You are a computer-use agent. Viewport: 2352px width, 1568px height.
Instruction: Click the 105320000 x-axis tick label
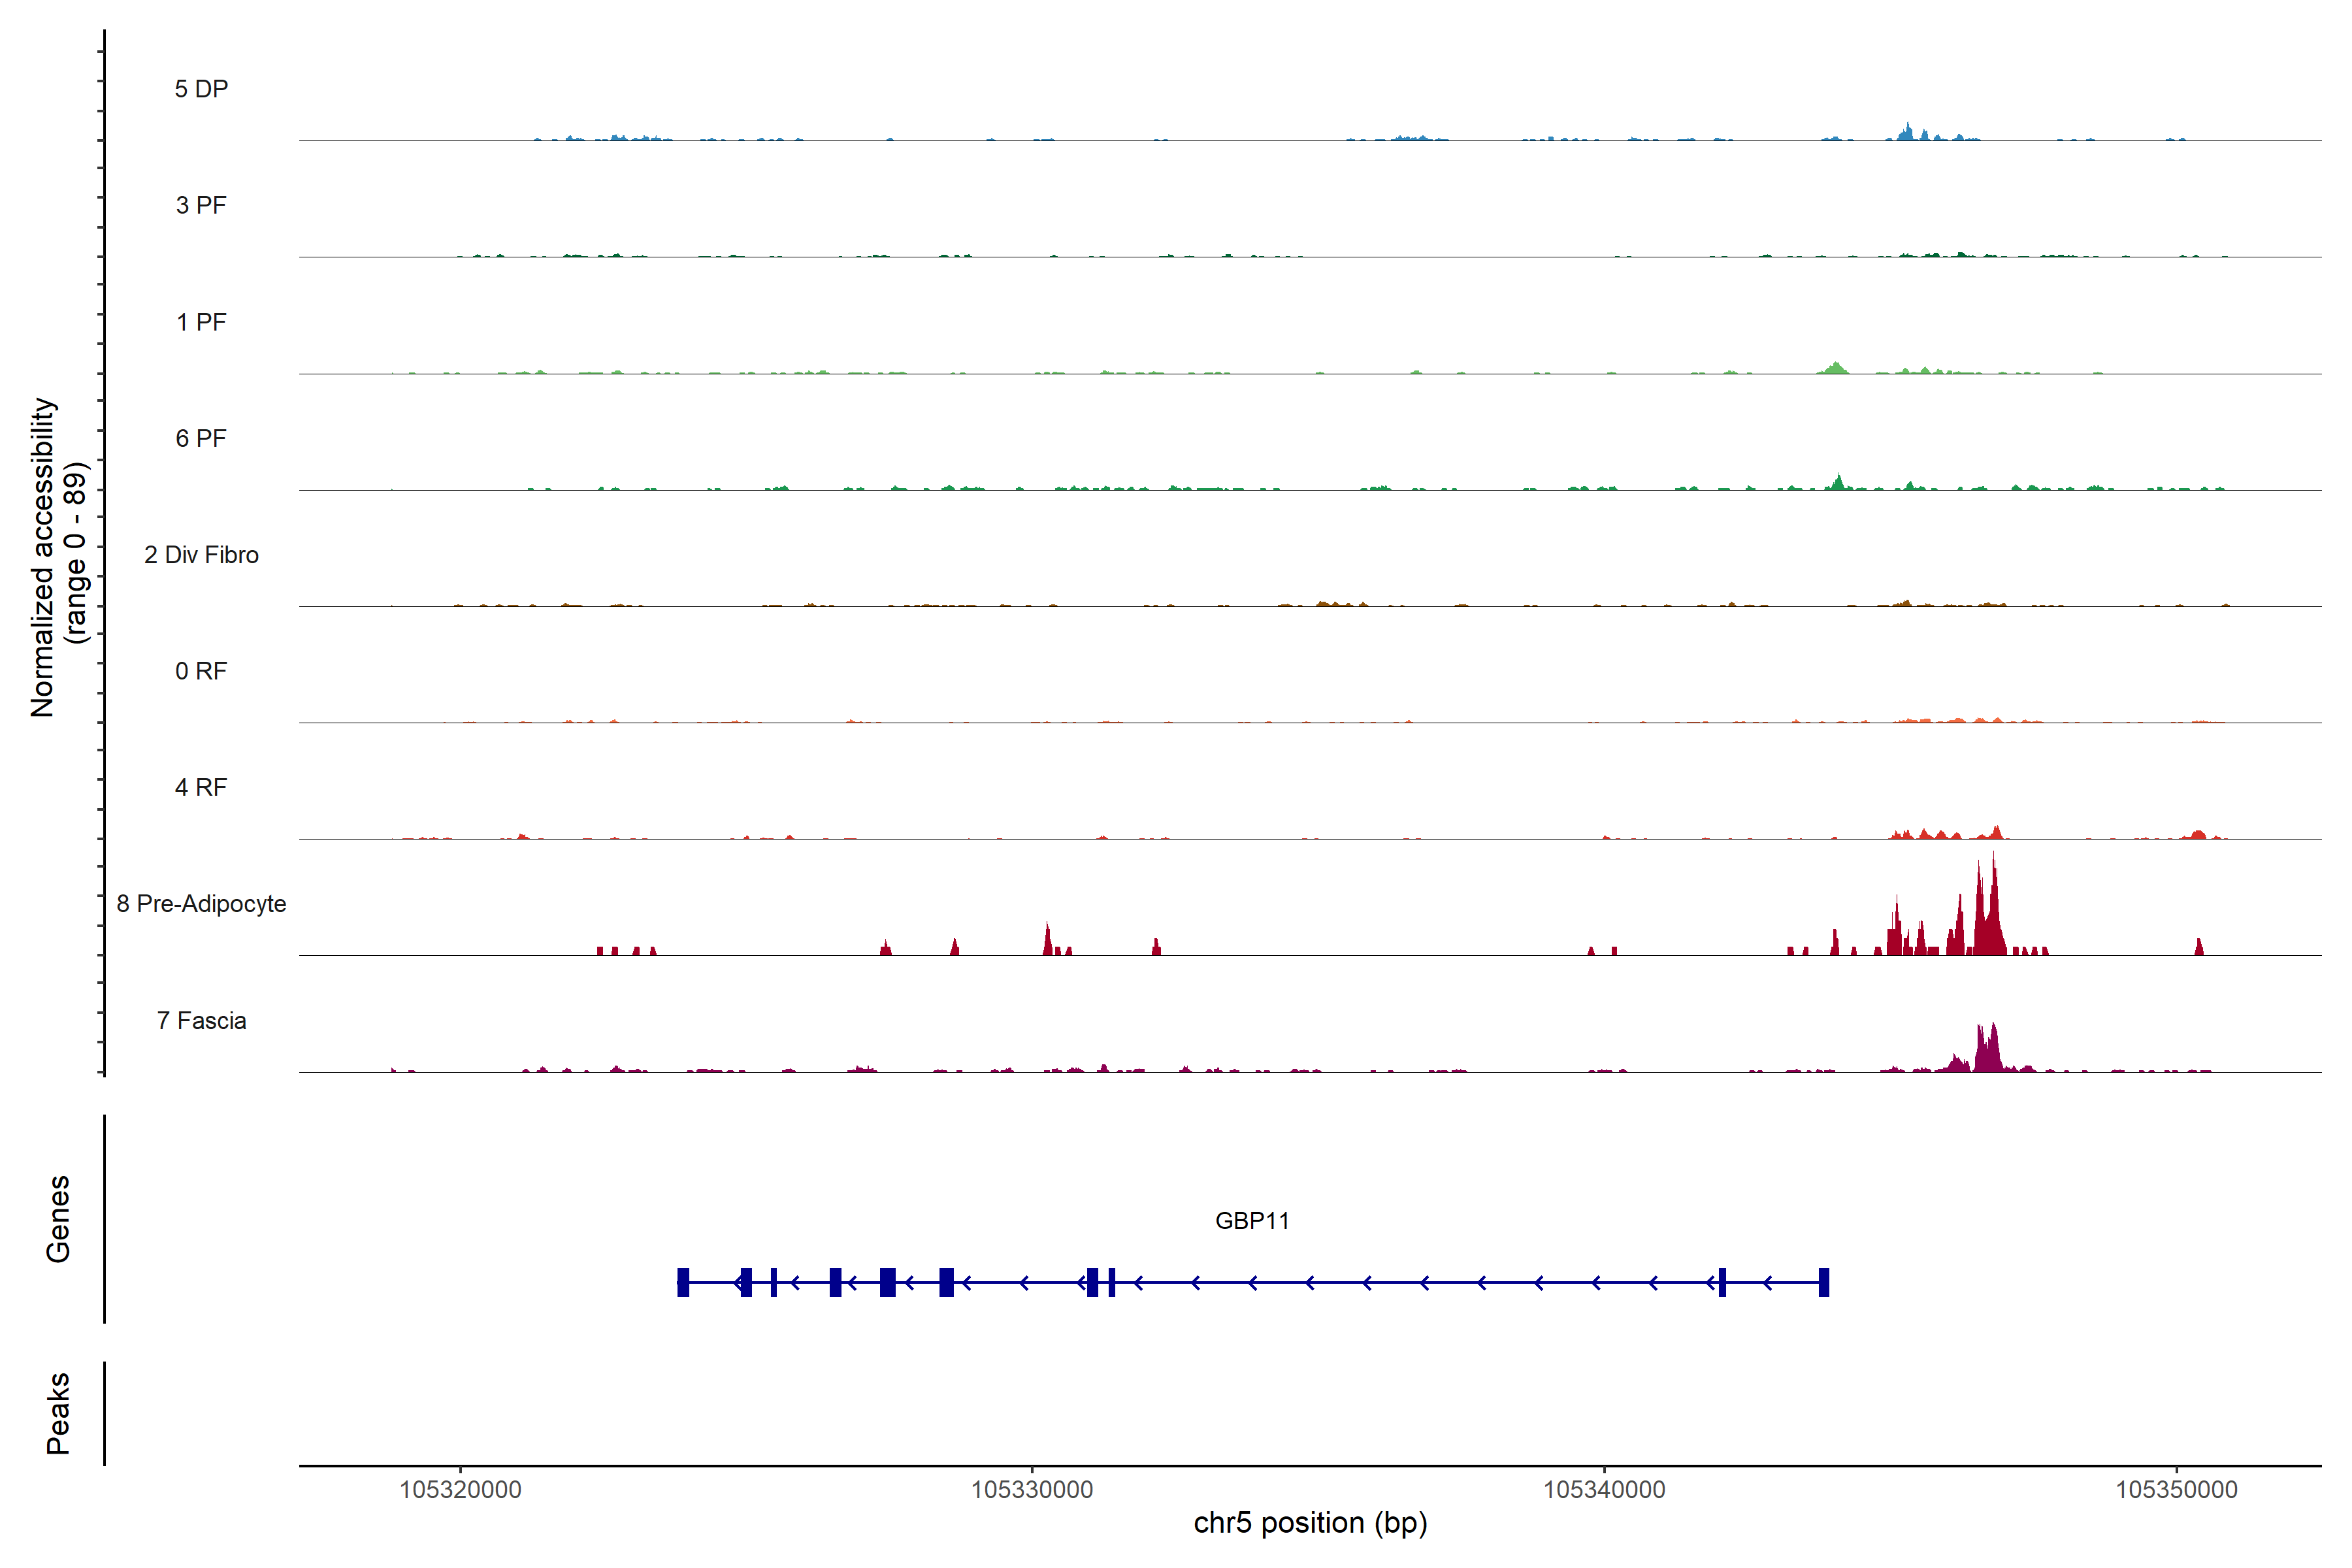pyautogui.click(x=460, y=1489)
